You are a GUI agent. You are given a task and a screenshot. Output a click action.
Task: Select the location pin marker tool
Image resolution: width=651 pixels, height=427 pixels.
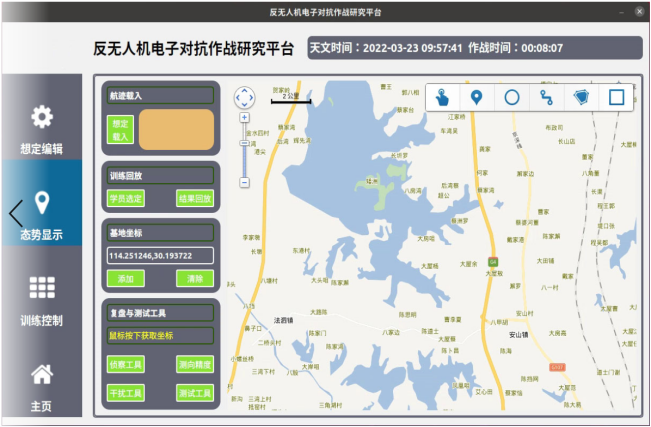pyautogui.click(x=477, y=98)
